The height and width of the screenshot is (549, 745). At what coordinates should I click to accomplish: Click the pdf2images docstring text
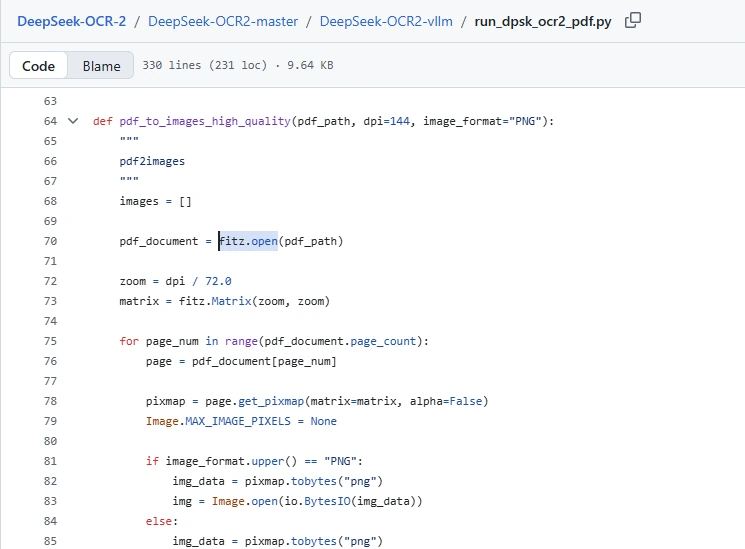point(152,162)
